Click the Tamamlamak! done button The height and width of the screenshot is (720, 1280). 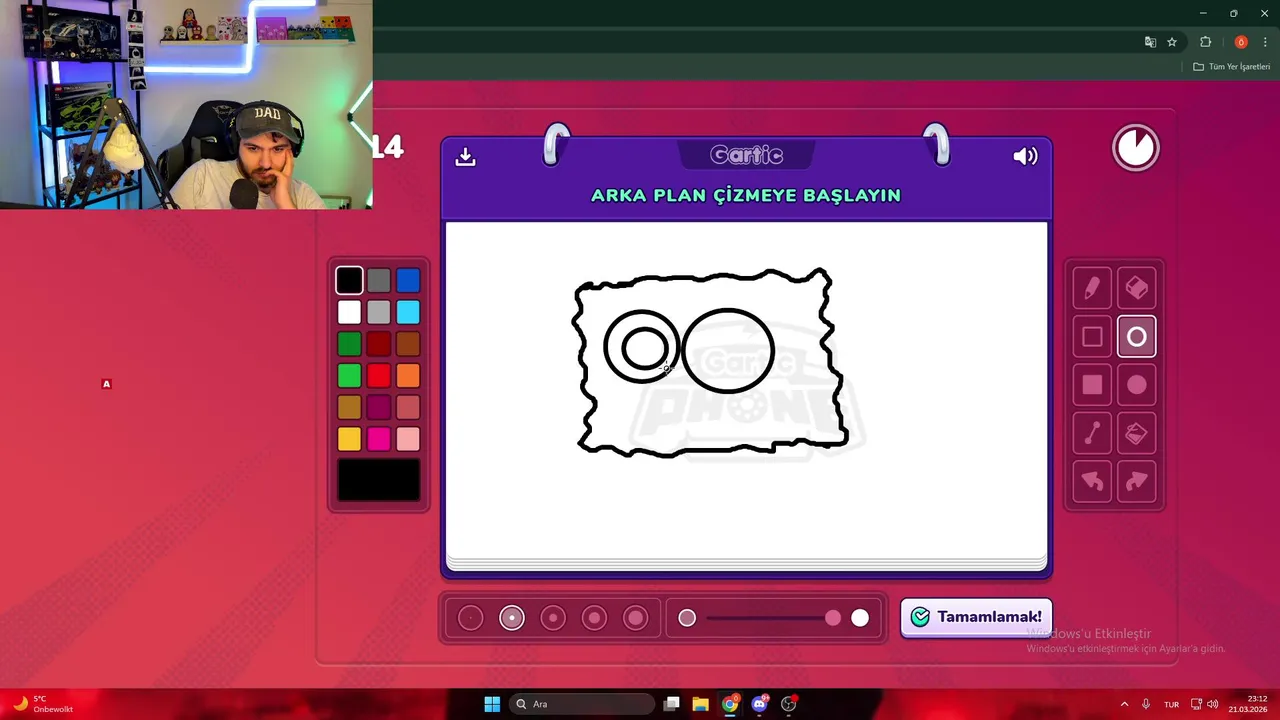pos(976,617)
